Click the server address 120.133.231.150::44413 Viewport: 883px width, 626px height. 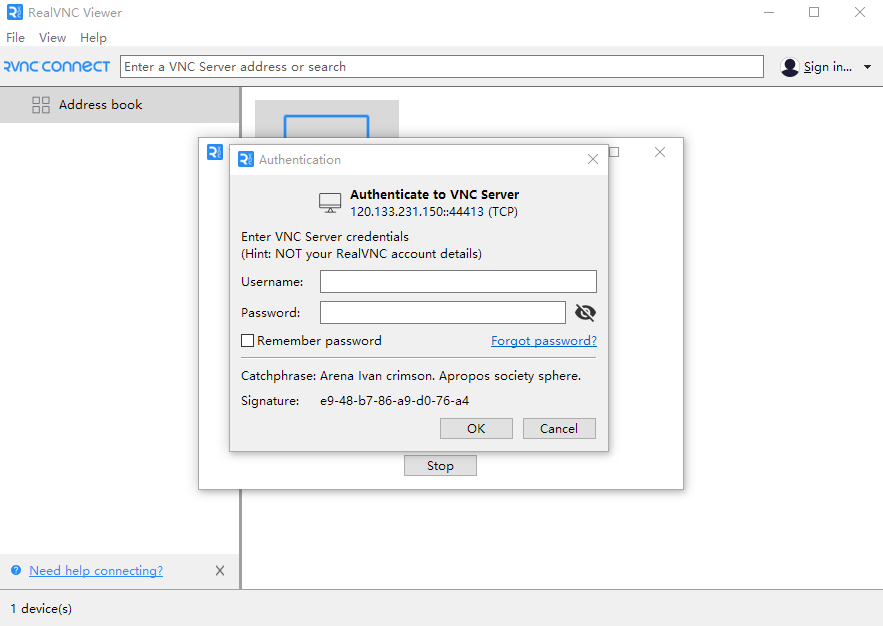click(x=417, y=212)
